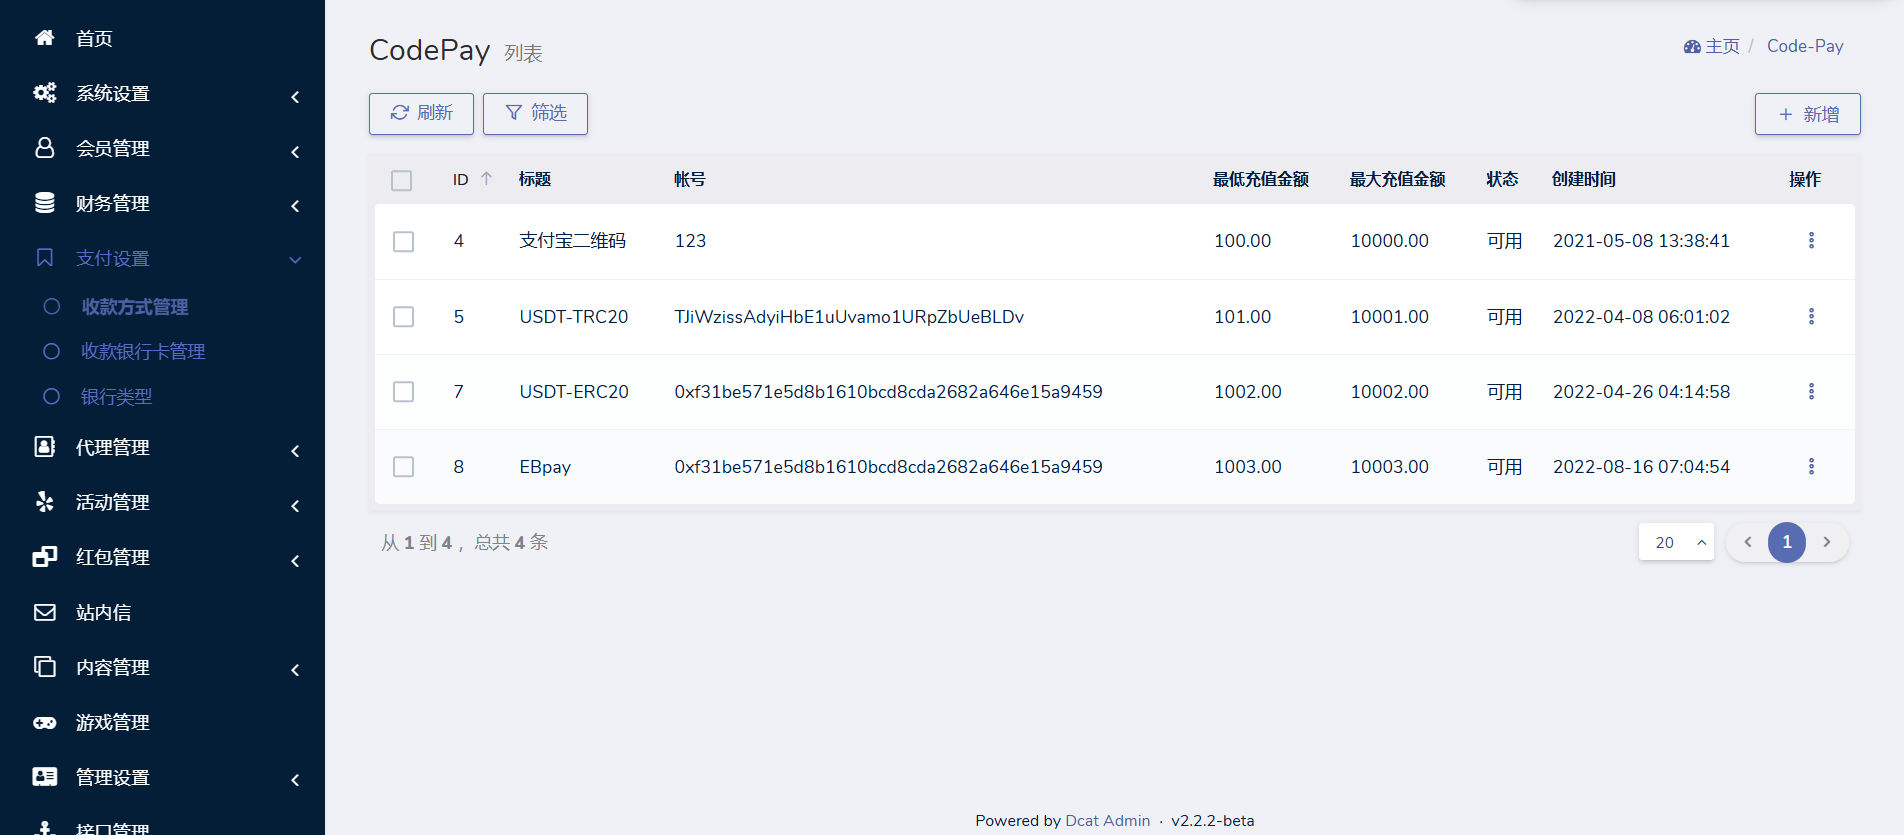Click the 新增 add button
1904x835 pixels.
point(1807,114)
